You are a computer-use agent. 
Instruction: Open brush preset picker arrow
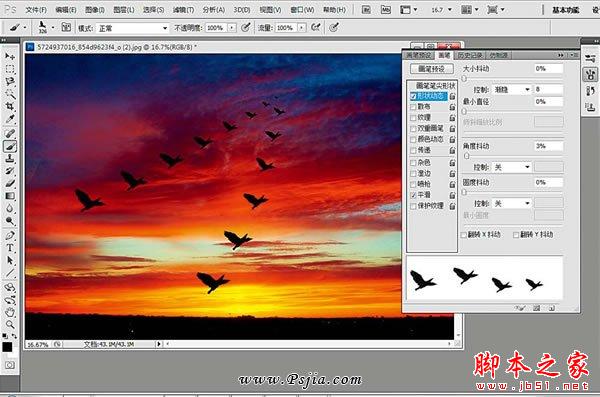(x=53, y=28)
